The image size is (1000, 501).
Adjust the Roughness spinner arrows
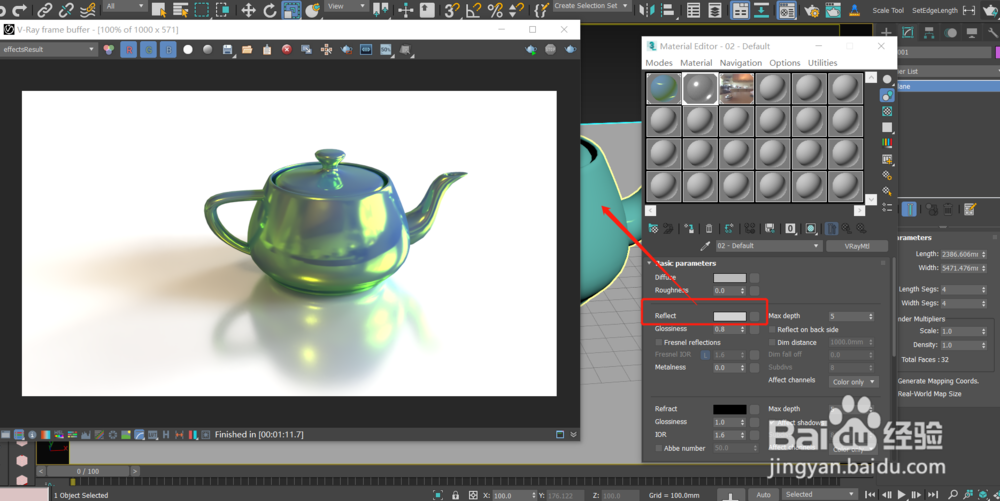(x=742, y=291)
